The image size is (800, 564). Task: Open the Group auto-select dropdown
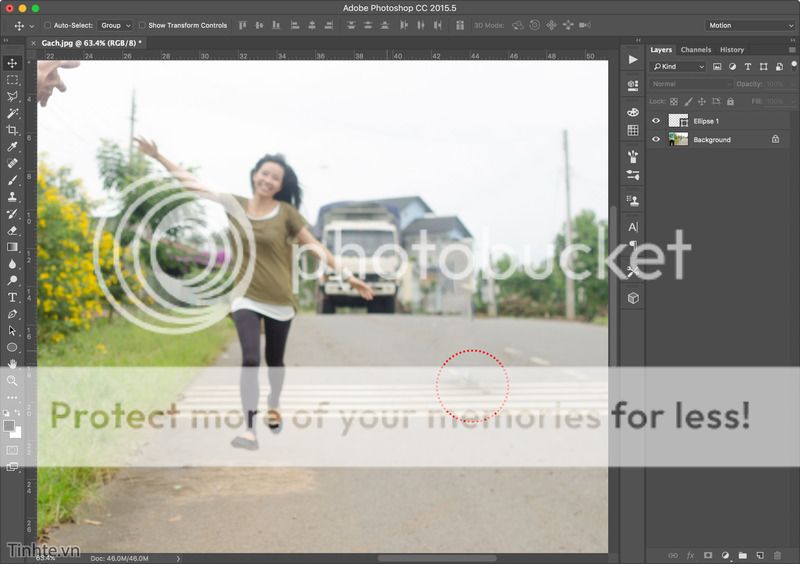tap(115, 25)
